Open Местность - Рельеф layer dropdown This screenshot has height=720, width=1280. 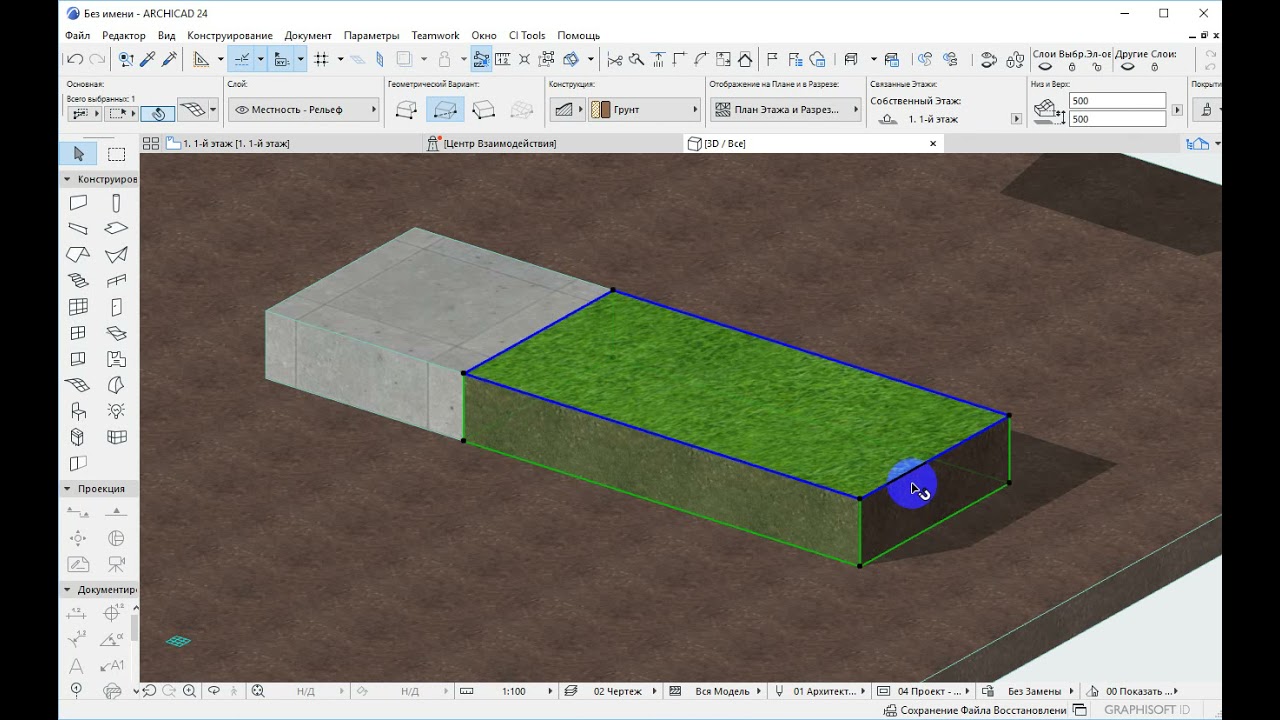[304, 110]
